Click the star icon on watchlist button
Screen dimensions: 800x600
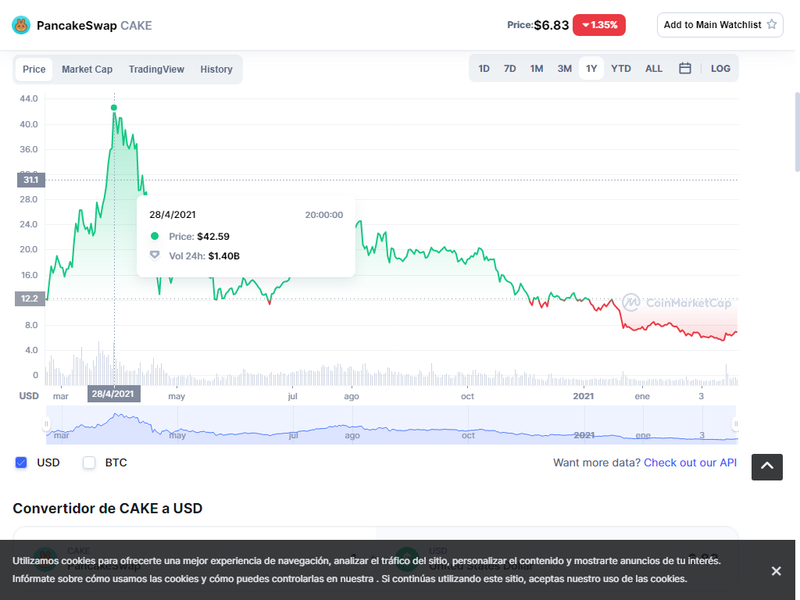772,25
